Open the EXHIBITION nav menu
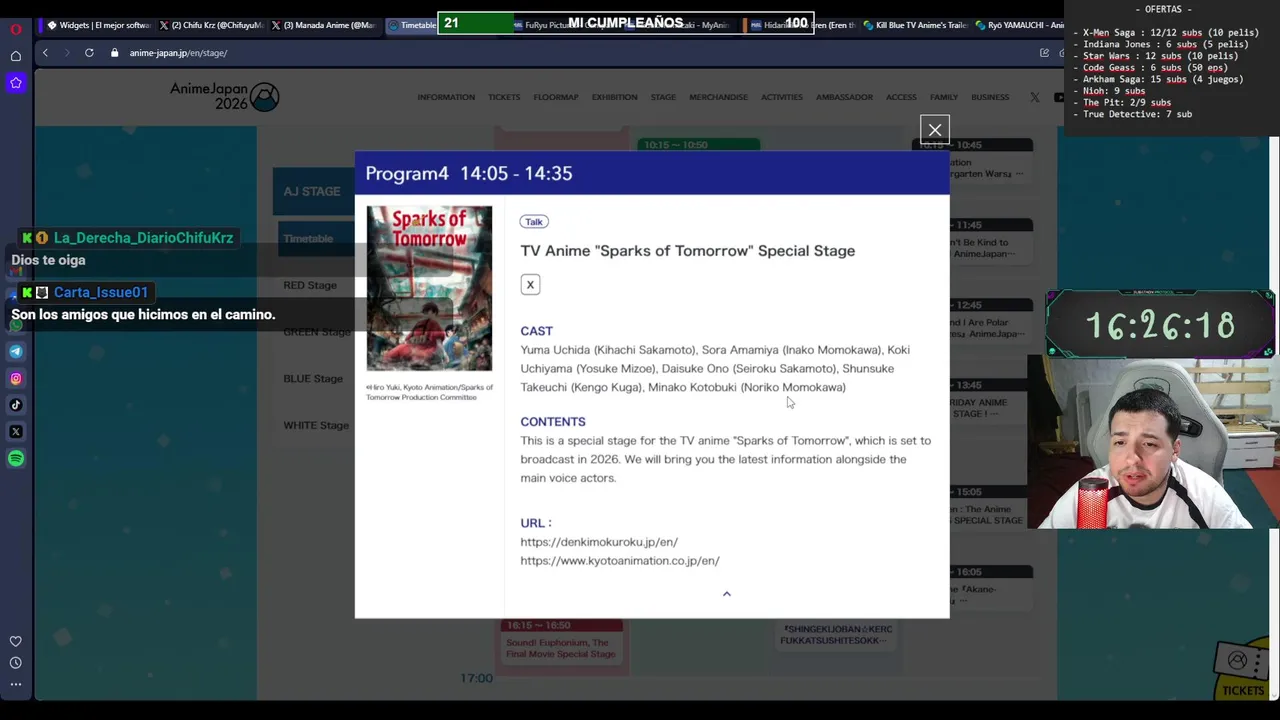The height and width of the screenshot is (720, 1280). (614, 97)
